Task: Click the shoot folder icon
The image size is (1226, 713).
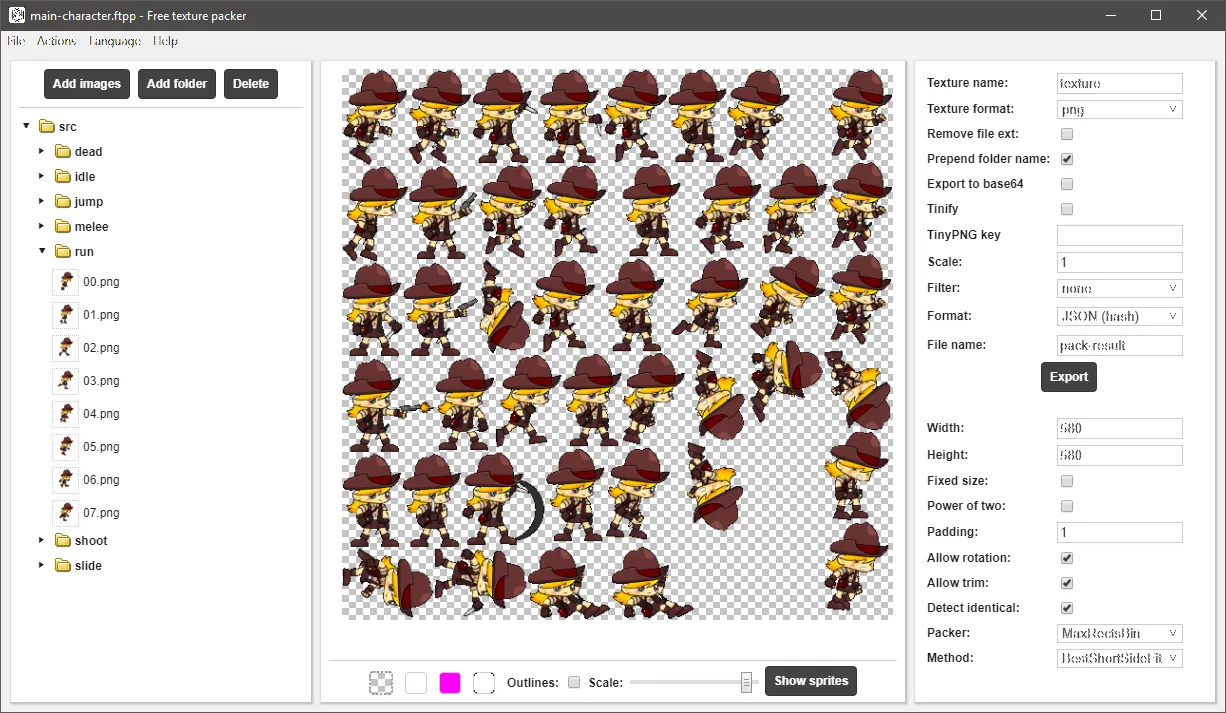Action: pyautogui.click(x=62, y=541)
